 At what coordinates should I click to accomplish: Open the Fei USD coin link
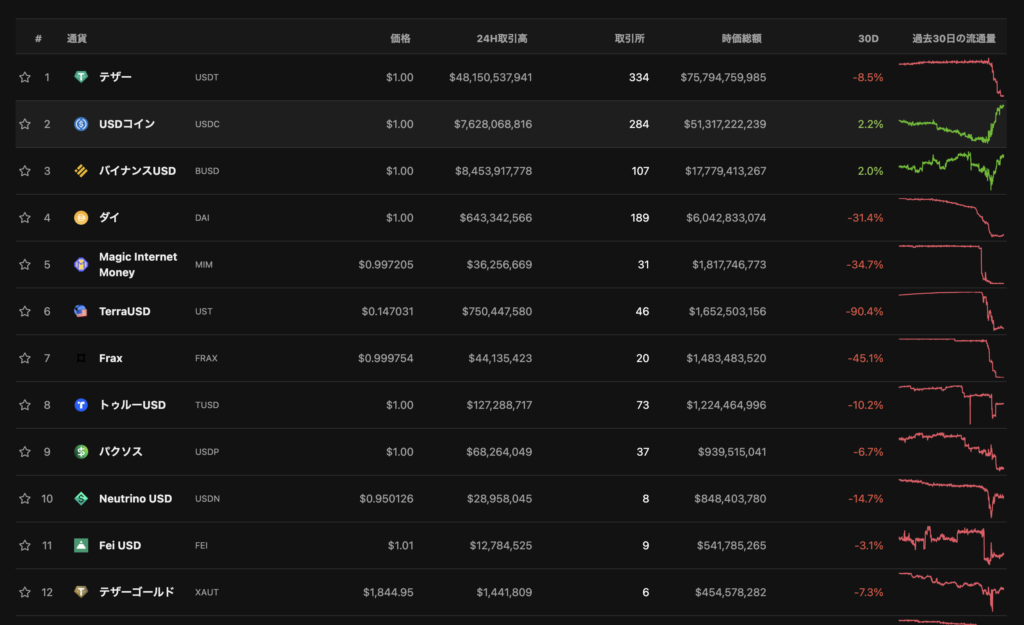point(120,545)
